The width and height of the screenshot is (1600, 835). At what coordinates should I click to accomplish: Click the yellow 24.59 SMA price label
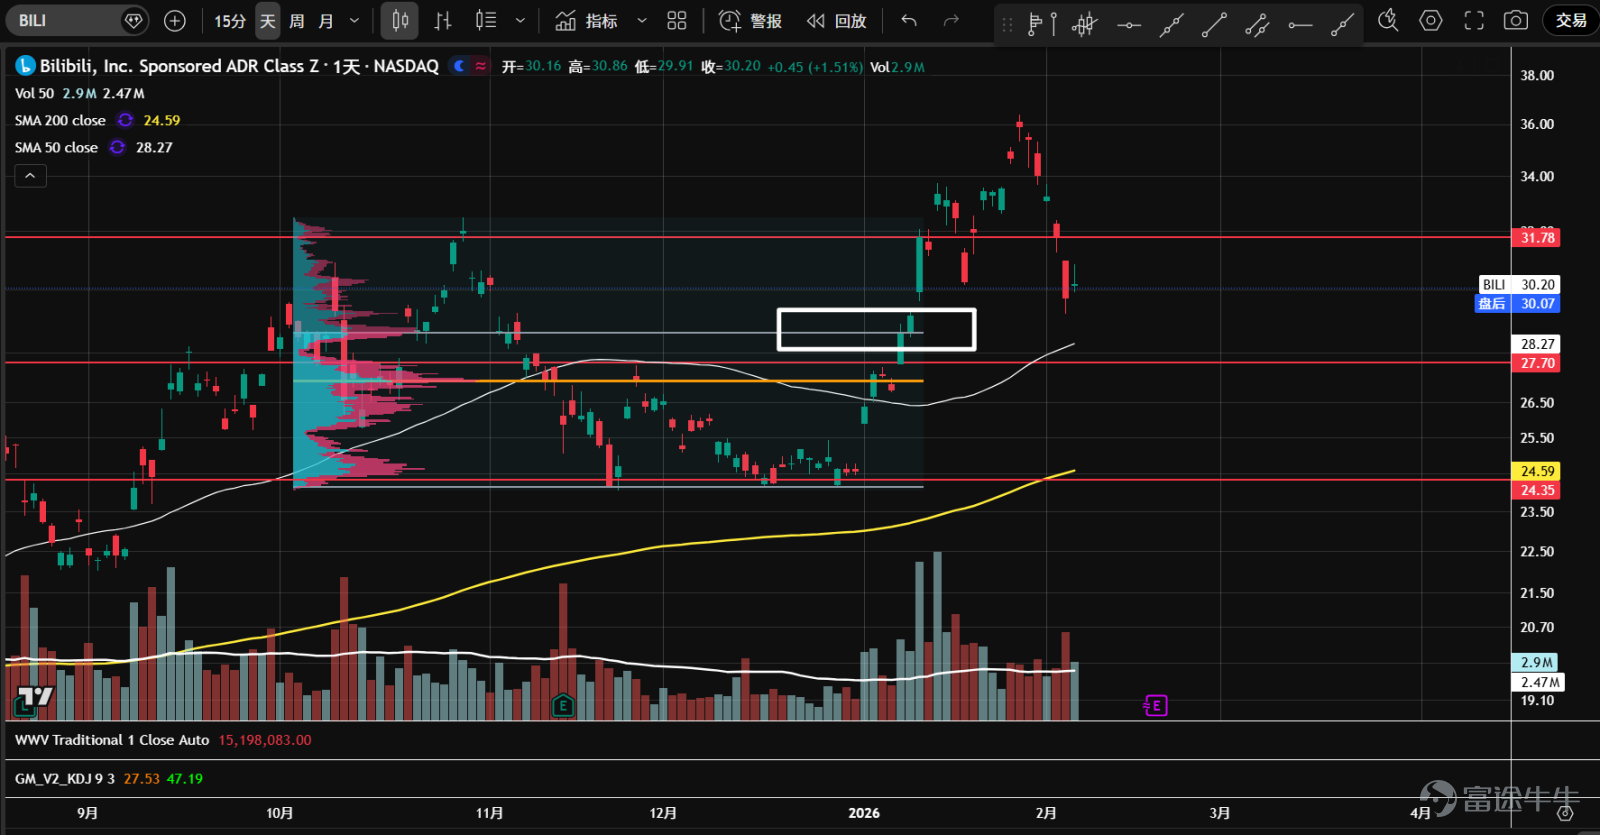[x=1537, y=471]
